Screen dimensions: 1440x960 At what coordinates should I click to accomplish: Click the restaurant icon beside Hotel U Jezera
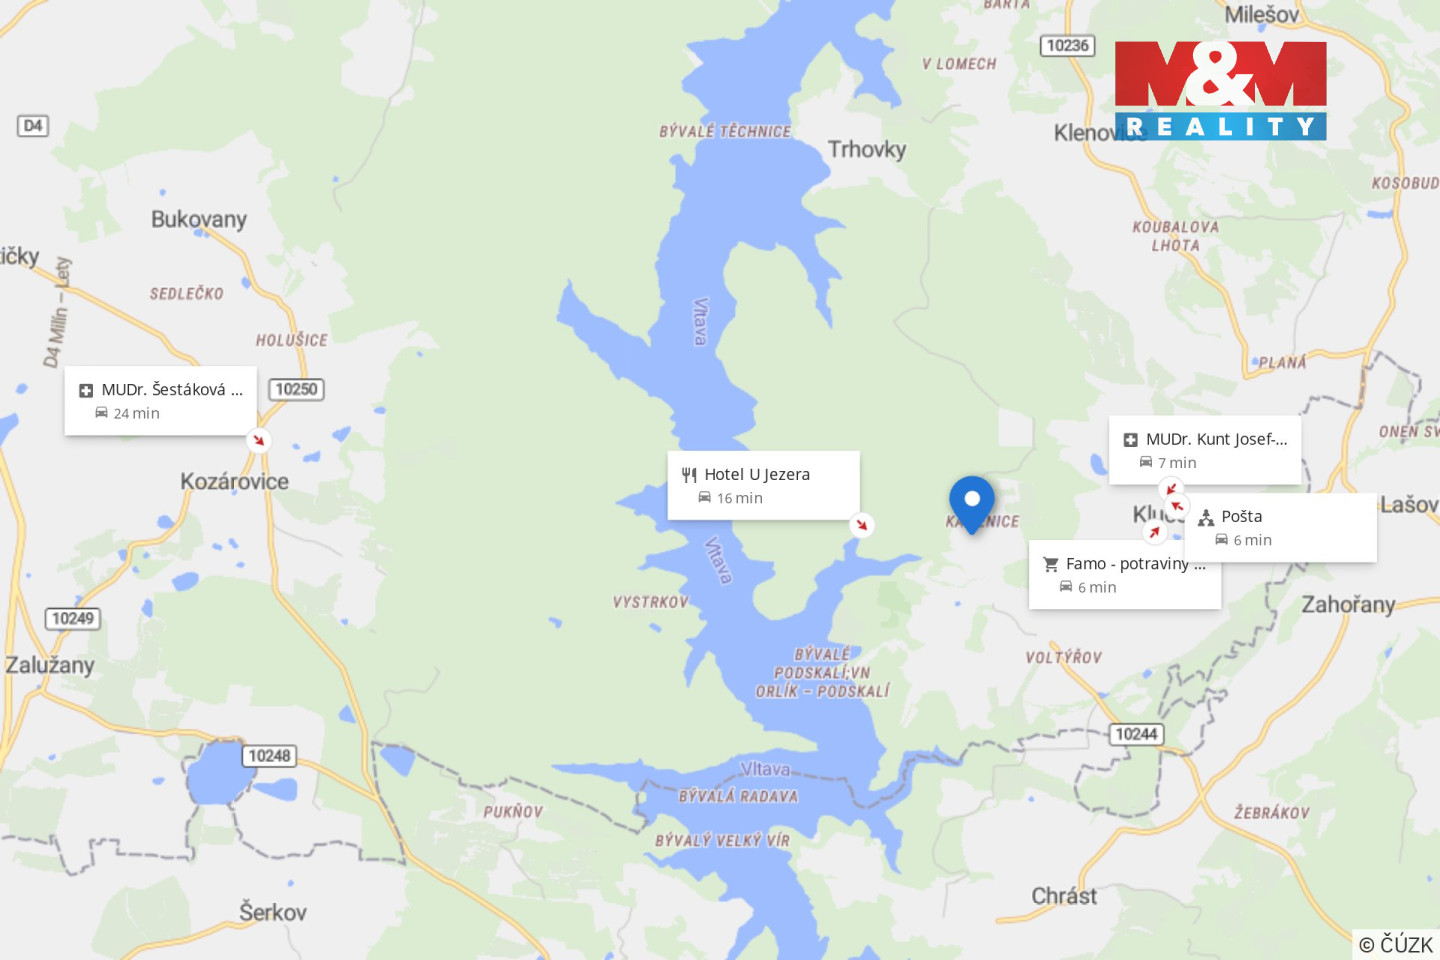689,475
